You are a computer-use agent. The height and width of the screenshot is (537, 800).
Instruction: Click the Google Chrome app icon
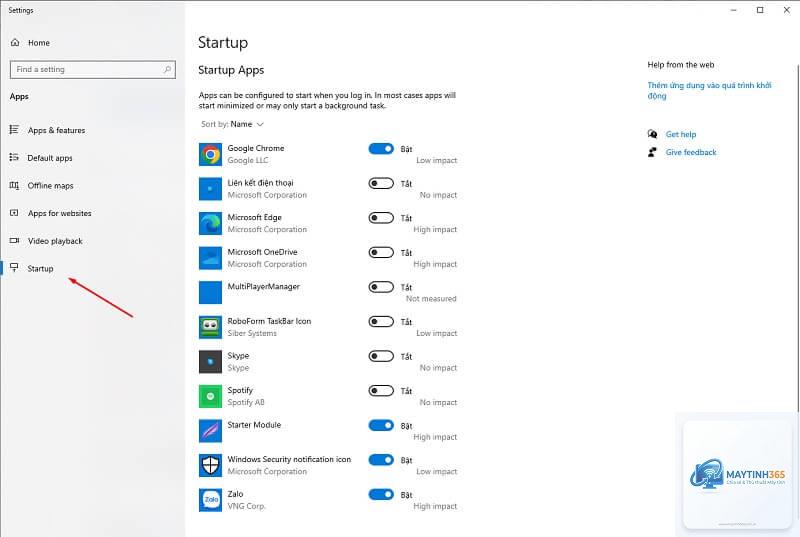pos(210,155)
